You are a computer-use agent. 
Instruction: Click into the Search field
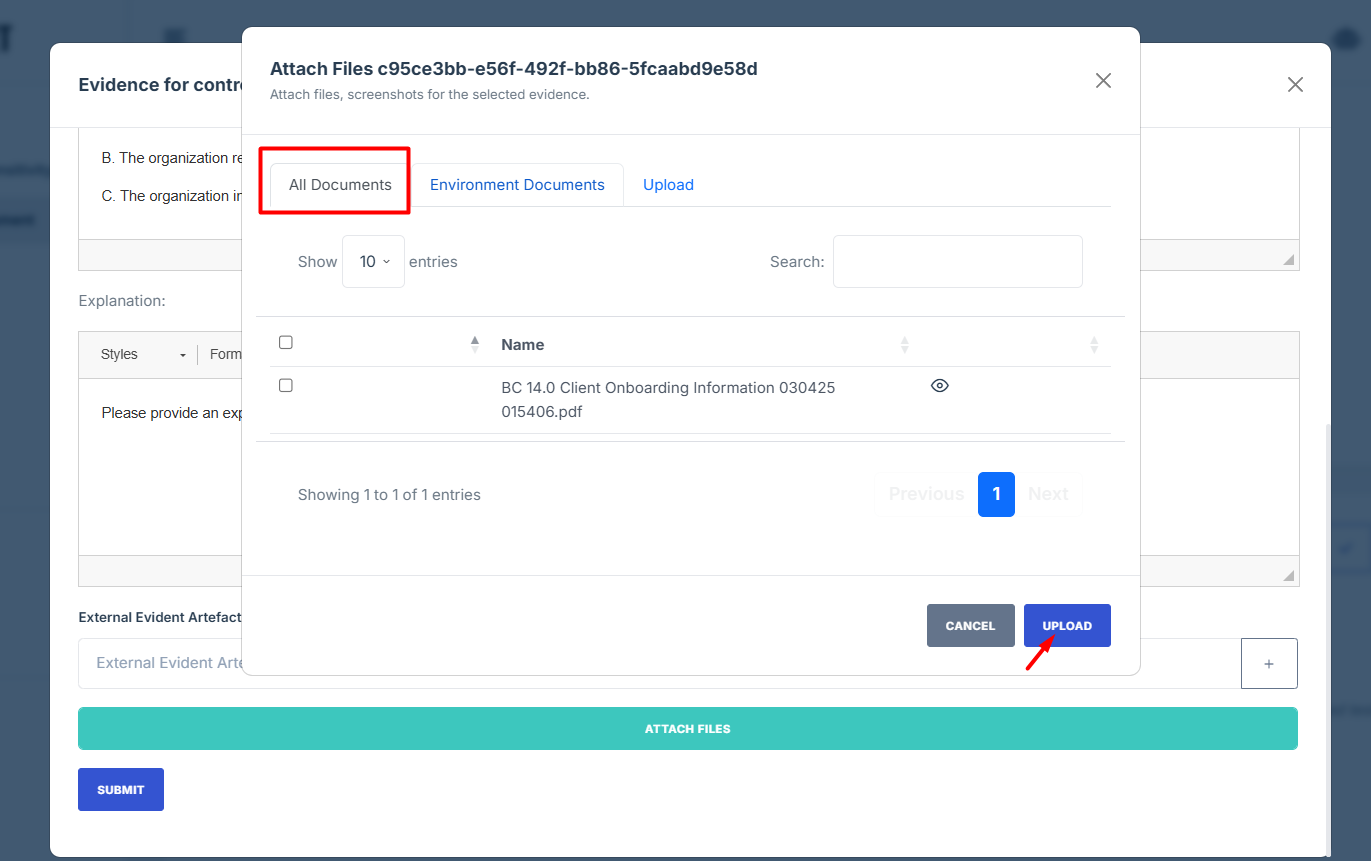point(957,262)
